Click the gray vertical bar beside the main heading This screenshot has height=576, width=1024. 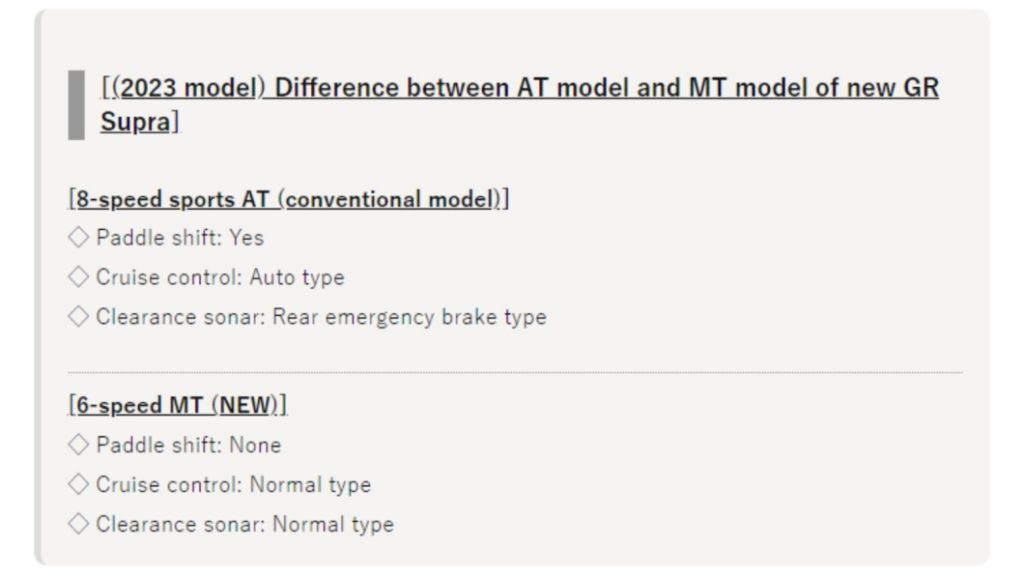76,104
